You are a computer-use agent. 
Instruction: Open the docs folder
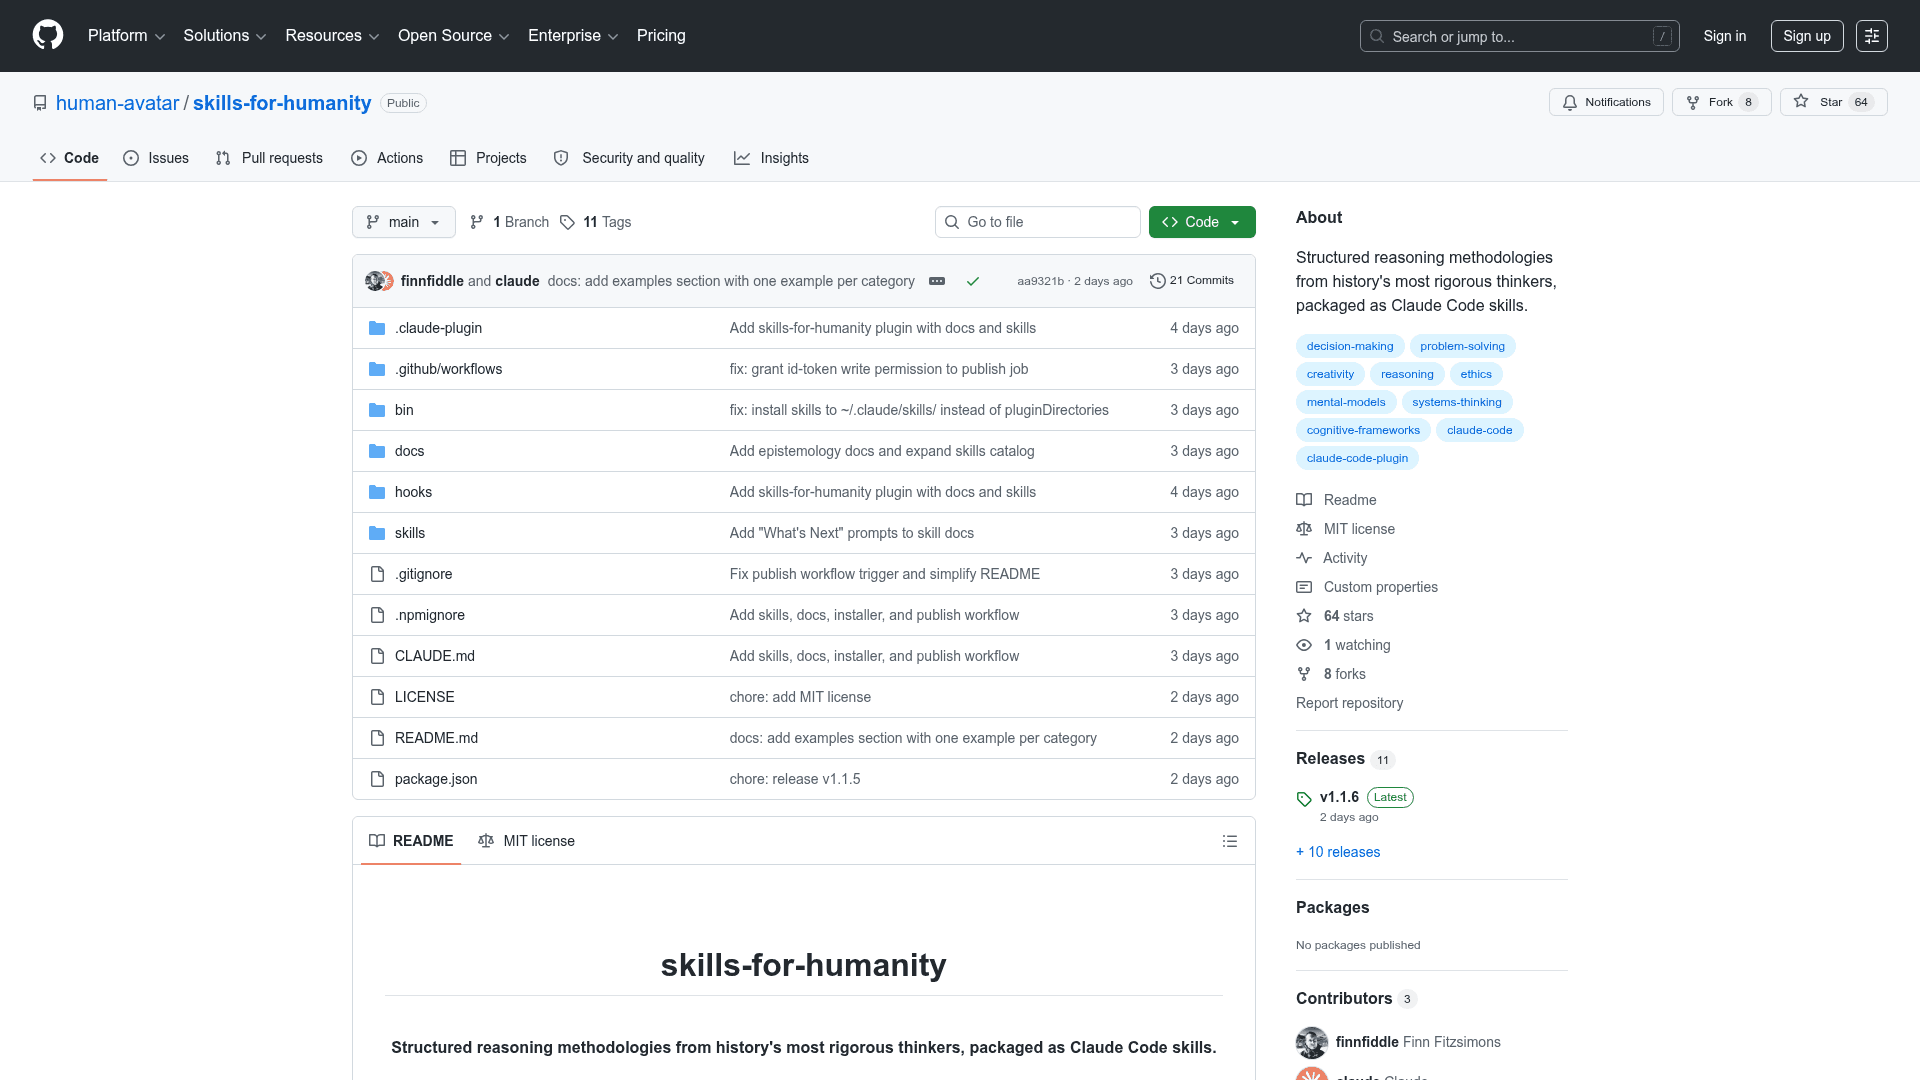(x=409, y=451)
